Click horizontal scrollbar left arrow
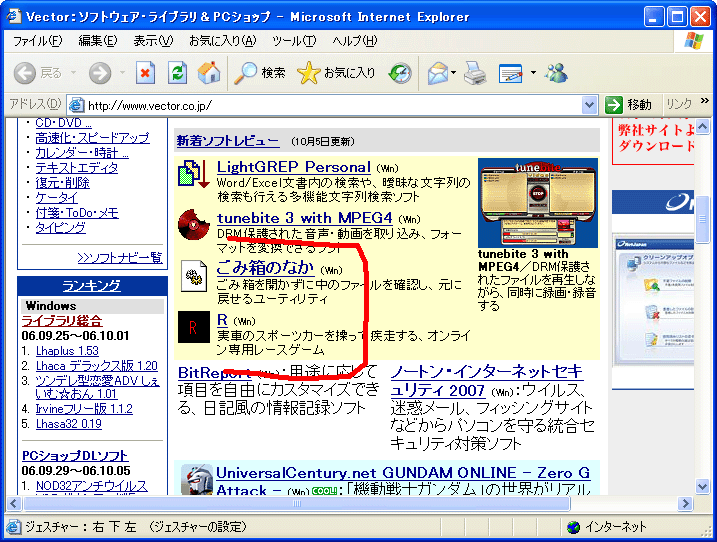 pyautogui.click(x=14, y=504)
